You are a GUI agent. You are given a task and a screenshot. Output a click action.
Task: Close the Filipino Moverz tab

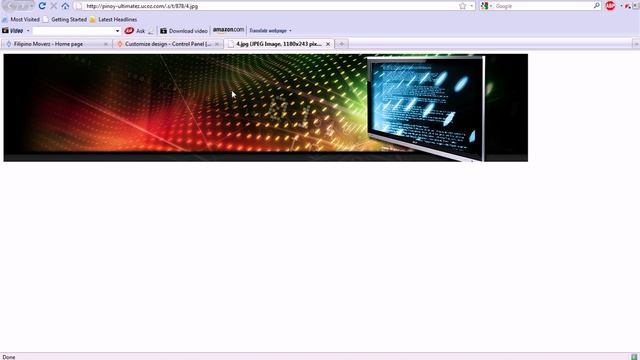tap(106, 44)
